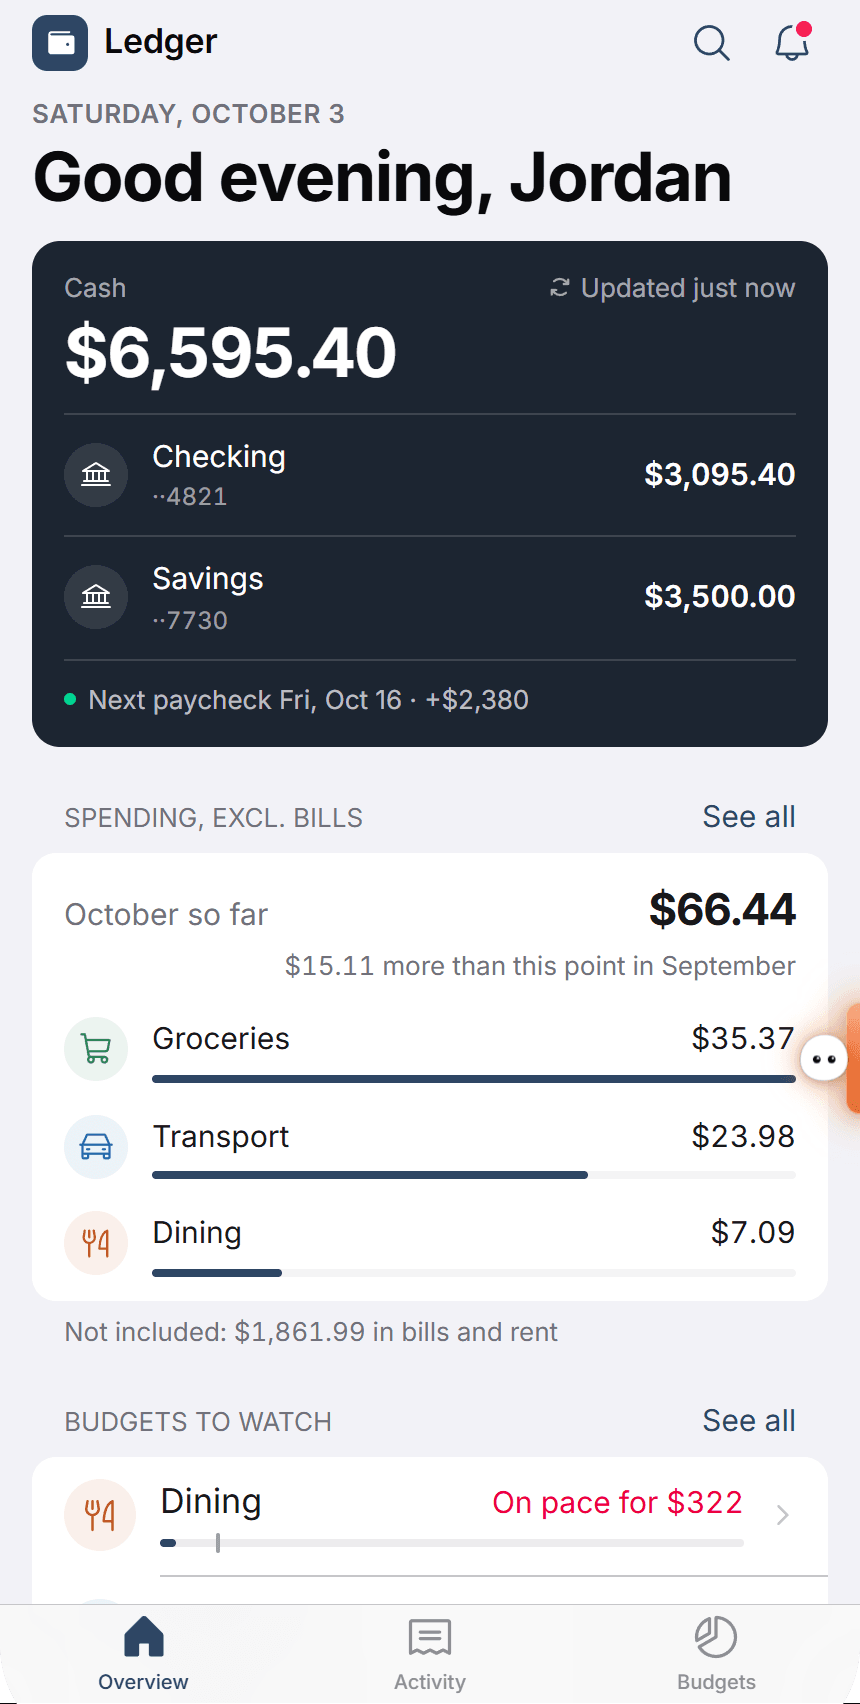
Task: Click See all for Budgets to Watch
Action: click(x=749, y=1421)
